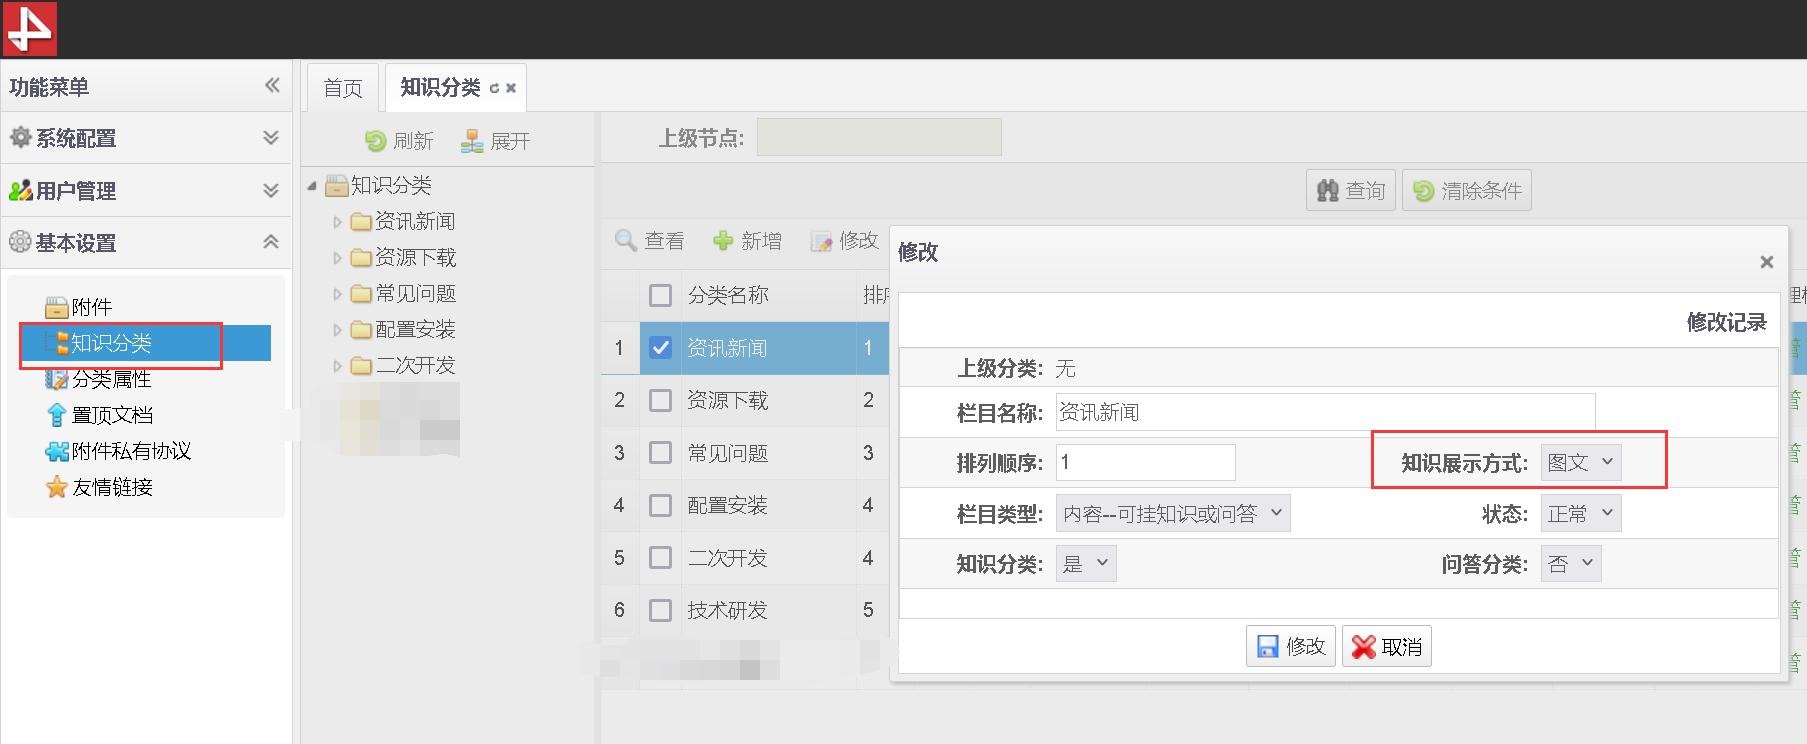The image size is (1807, 744).
Task: Check the 配置安装 row checkbox
Action: [660, 505]
